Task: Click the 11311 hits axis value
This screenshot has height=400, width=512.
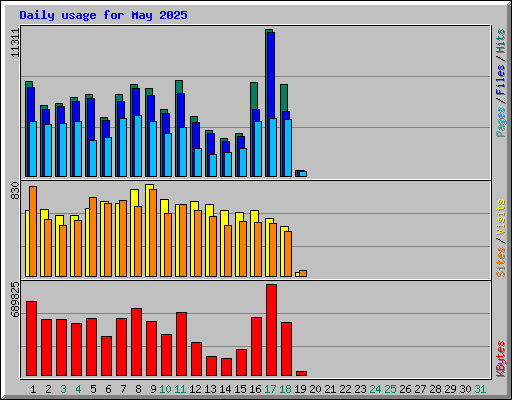Action: [15, 43]
